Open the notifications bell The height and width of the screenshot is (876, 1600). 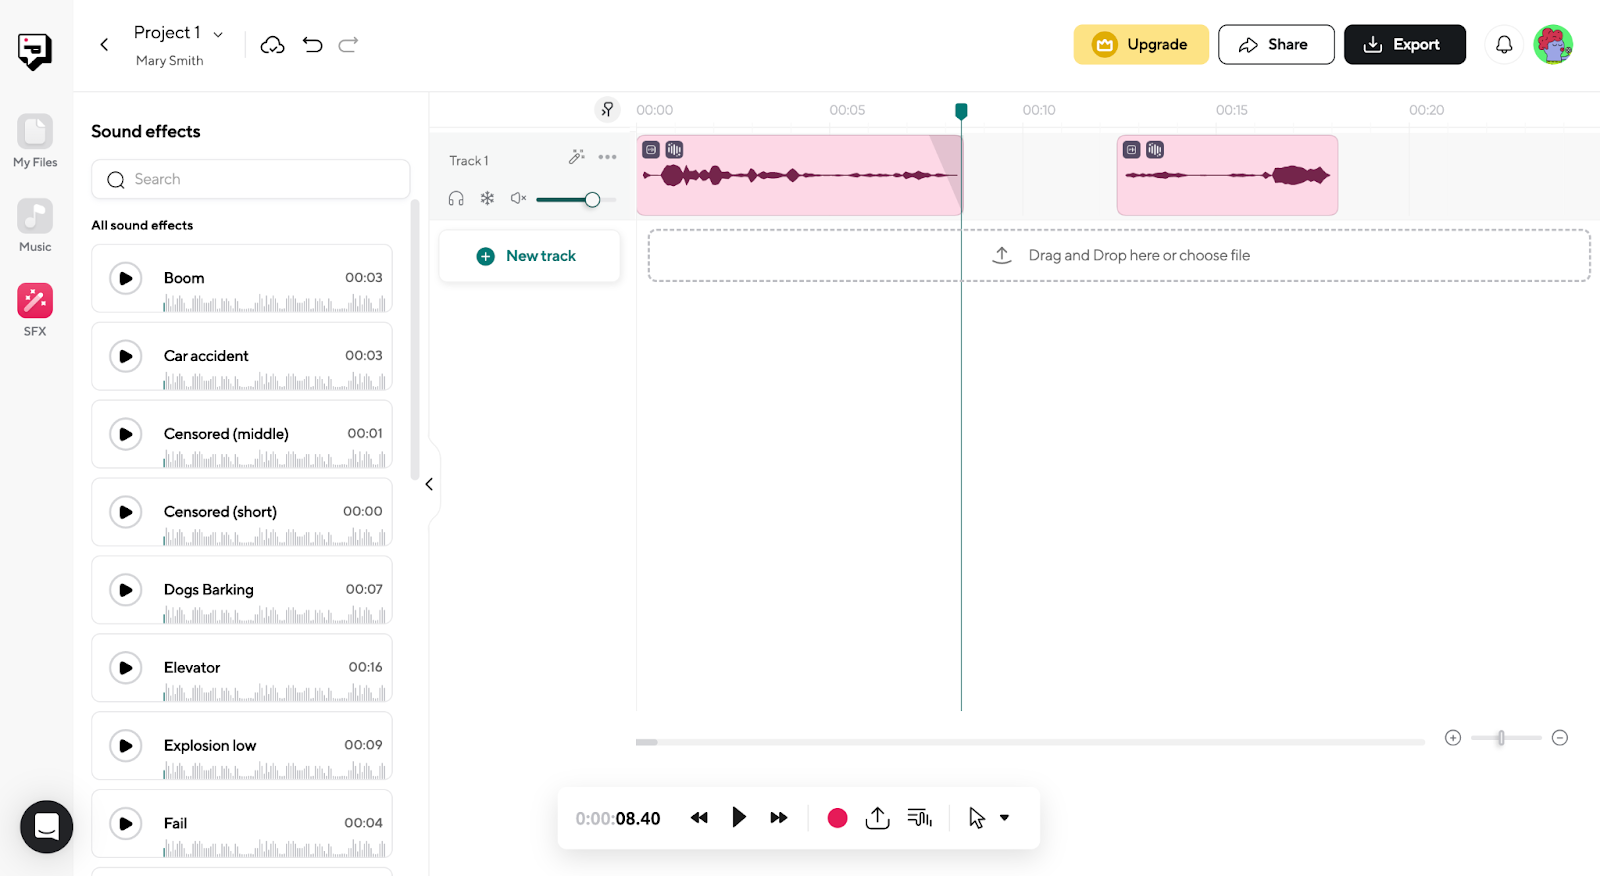click(1504, 45)
